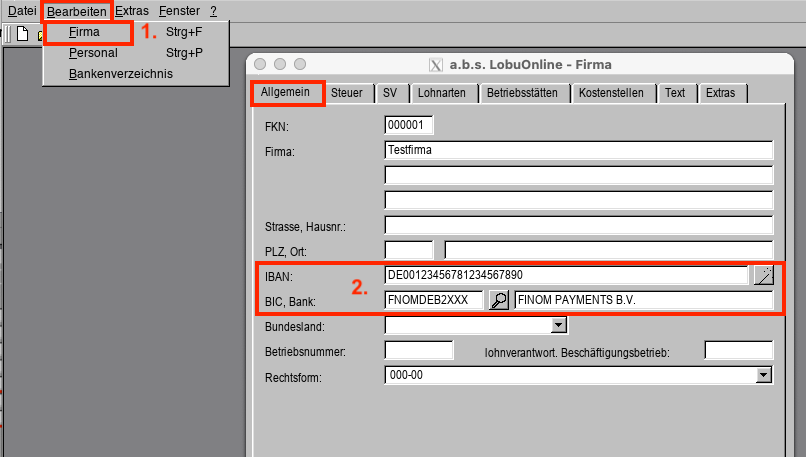This screenshot has width=806, height=457.
Task: Click the IBAN magic wand icon
Action: coord(763,275)
